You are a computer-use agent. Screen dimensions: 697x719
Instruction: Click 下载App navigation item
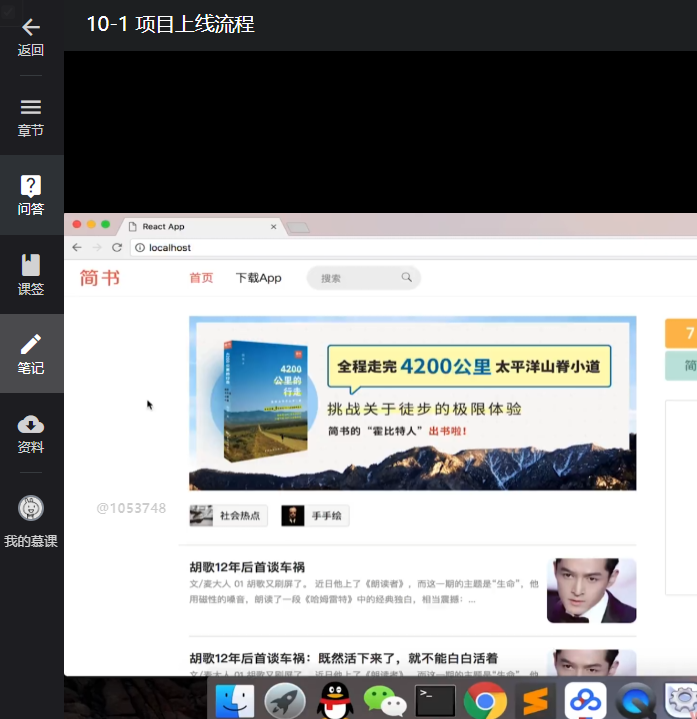click(x=259, y=278)
